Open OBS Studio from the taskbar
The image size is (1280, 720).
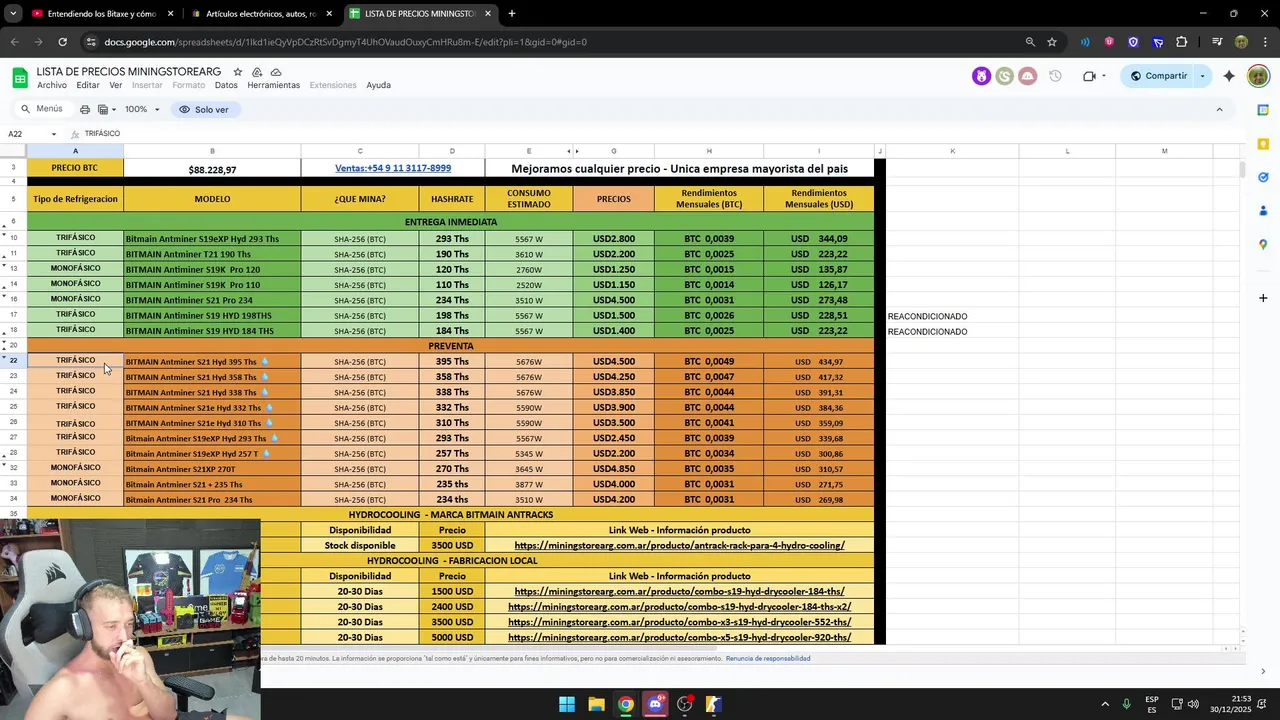coord(684,704)
